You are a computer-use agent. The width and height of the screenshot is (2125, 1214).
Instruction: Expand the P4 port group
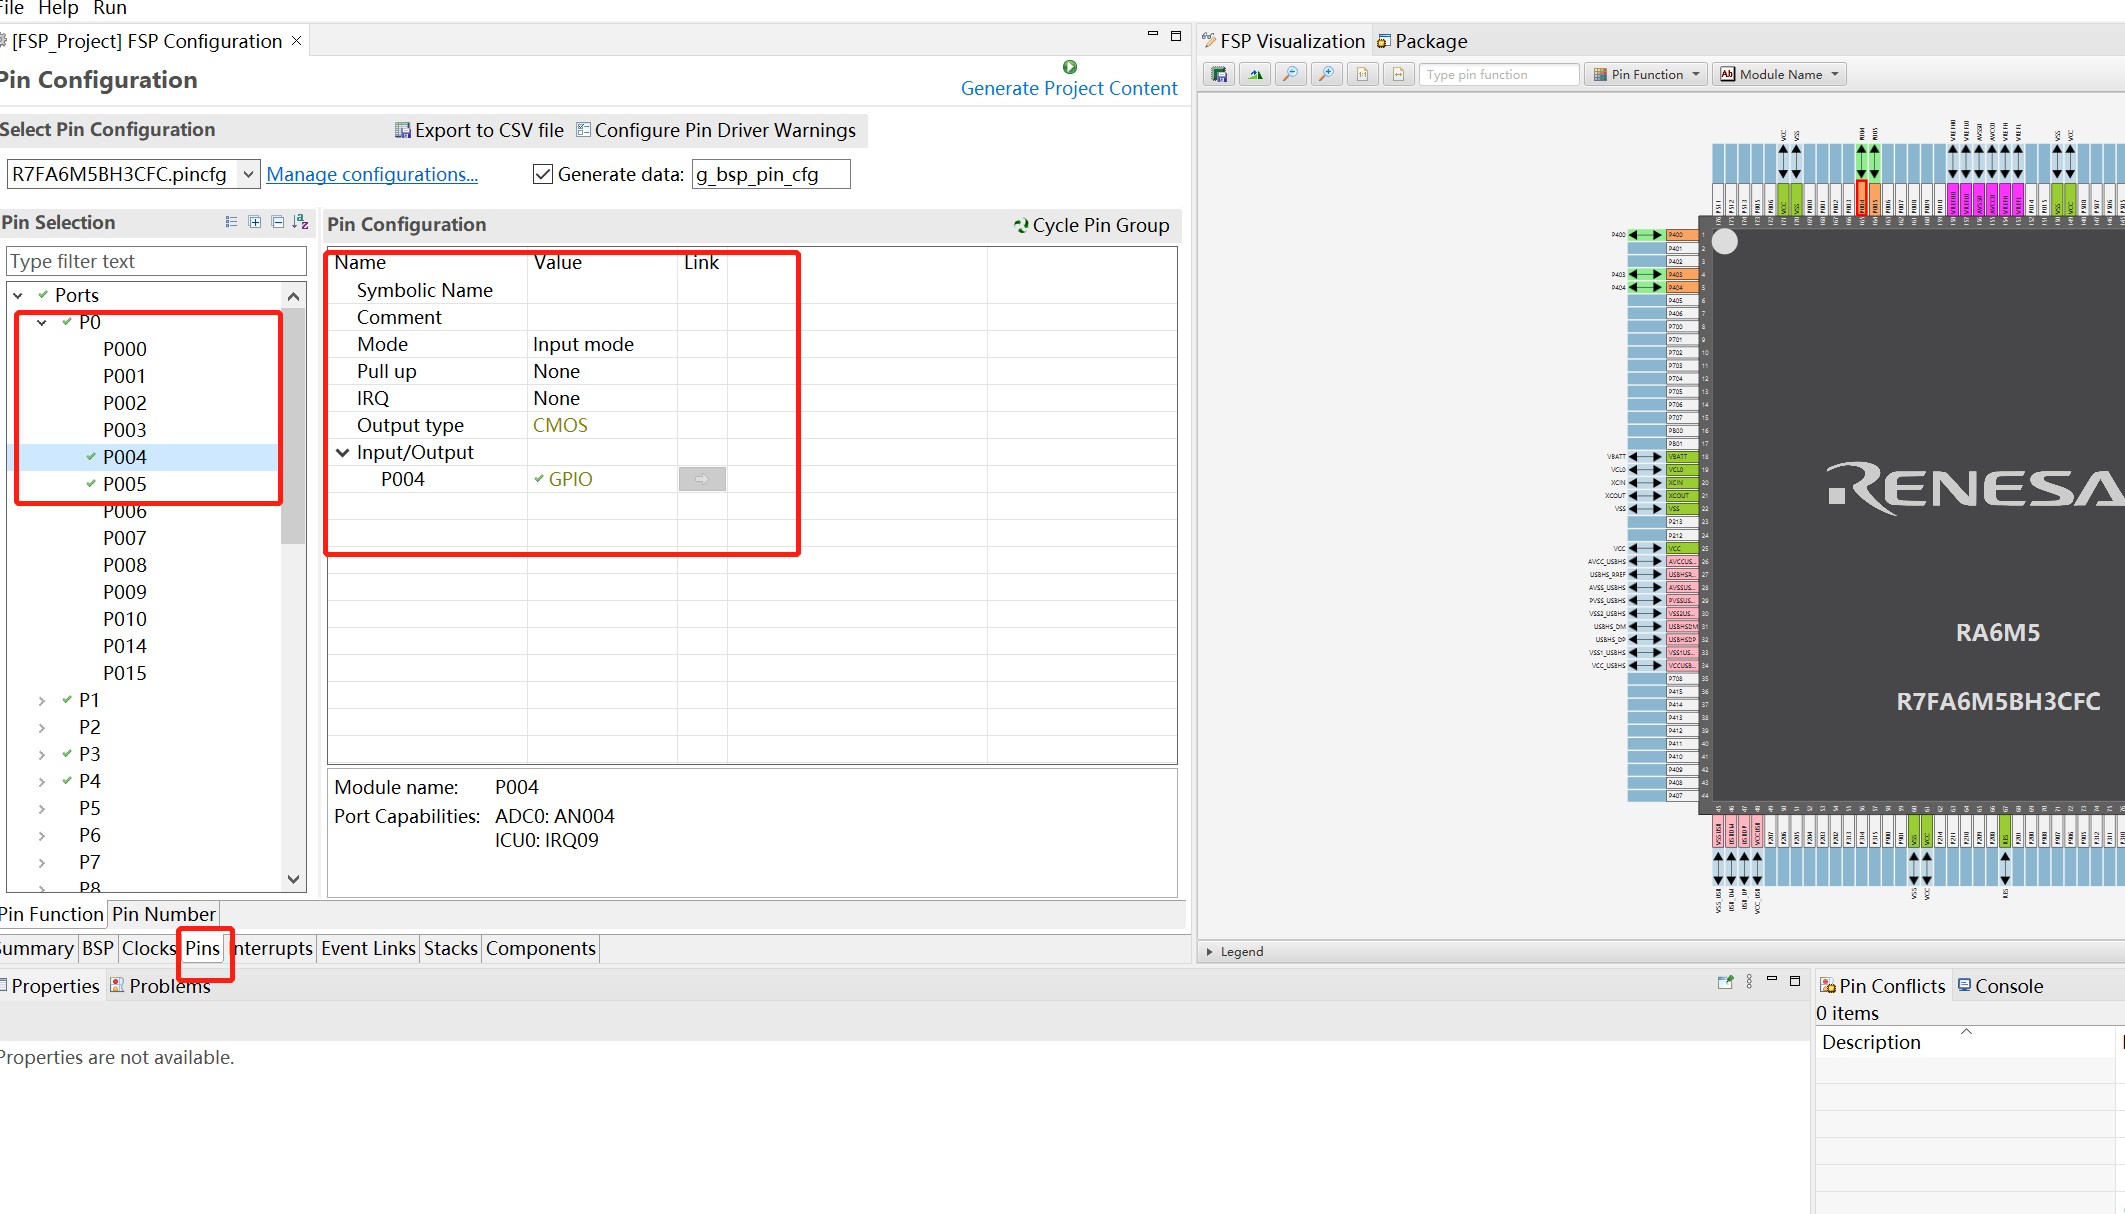click(42, 781)
